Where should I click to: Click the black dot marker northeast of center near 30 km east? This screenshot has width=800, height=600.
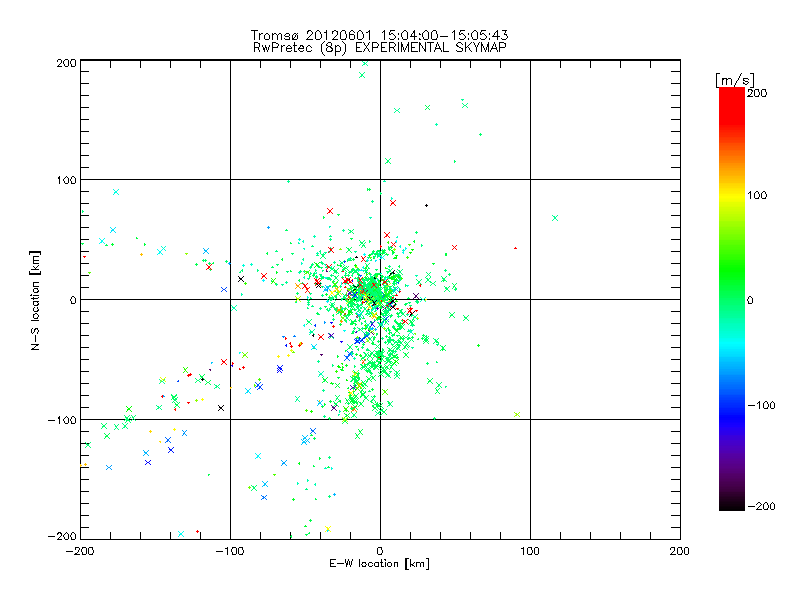(x=427, y=206)
